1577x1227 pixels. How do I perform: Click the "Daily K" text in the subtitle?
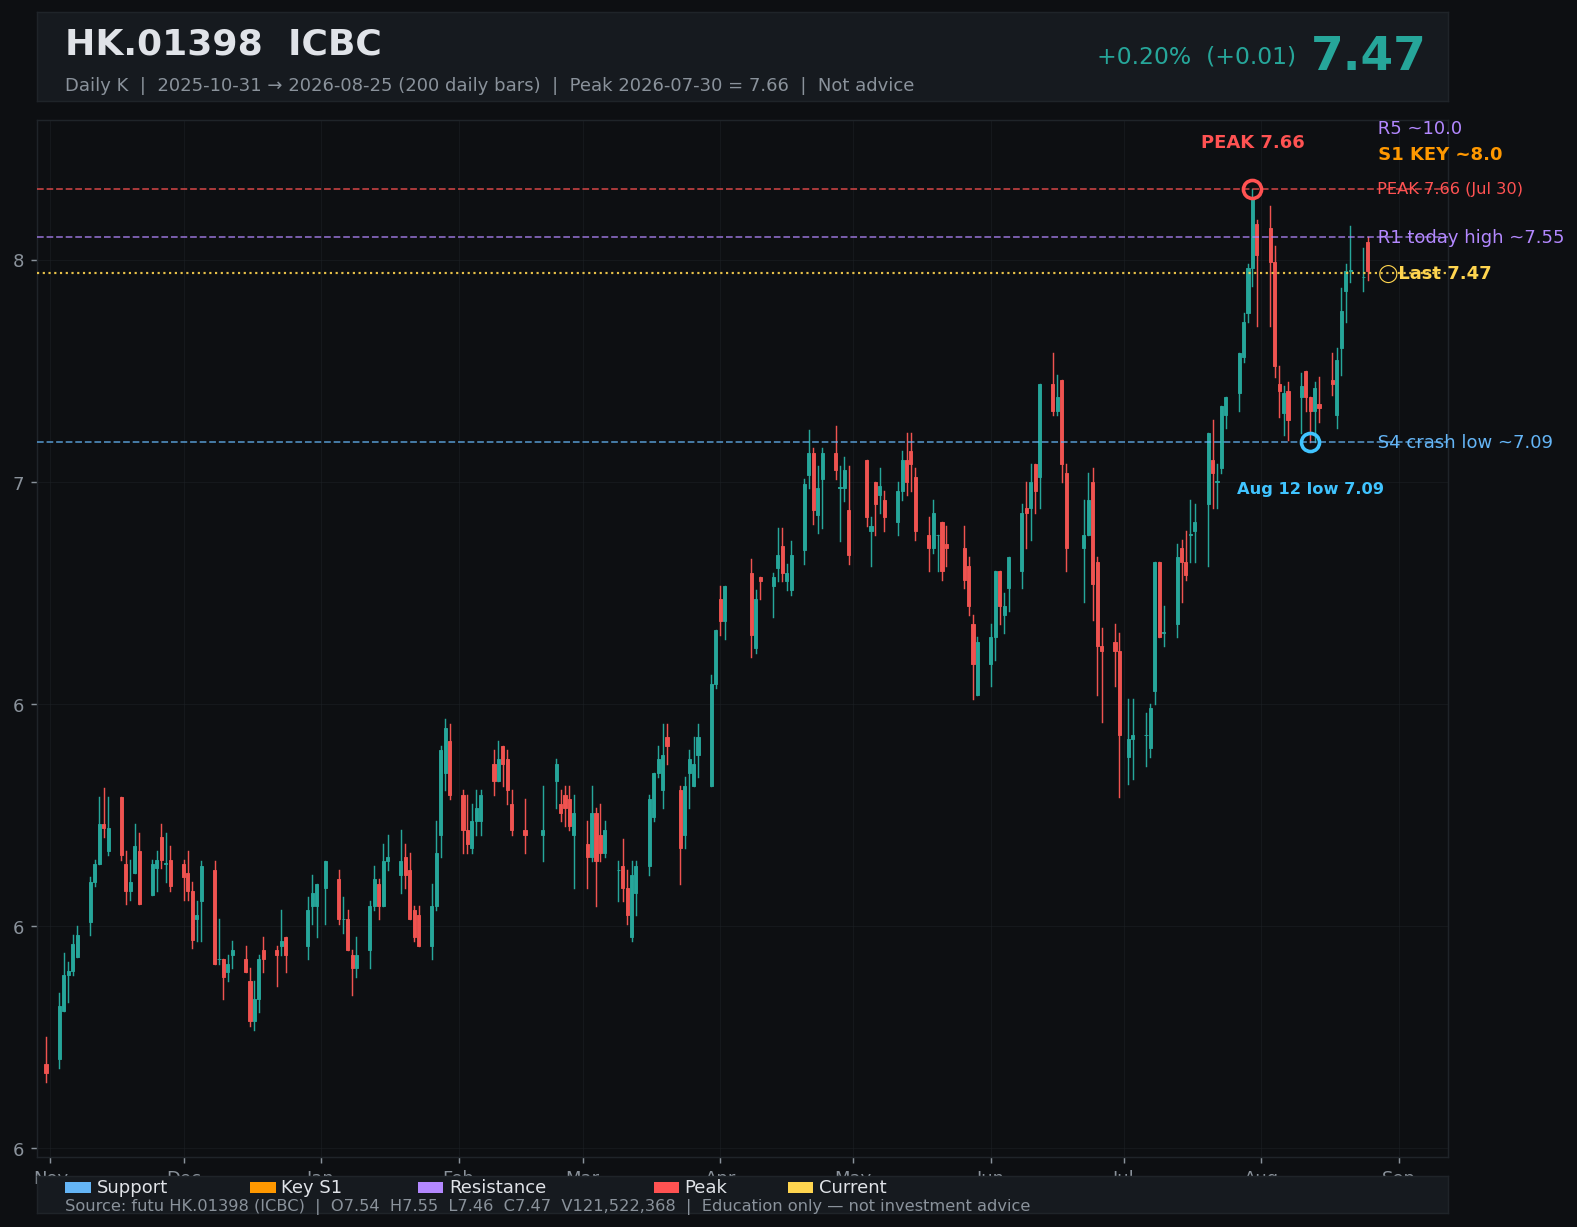97,85
